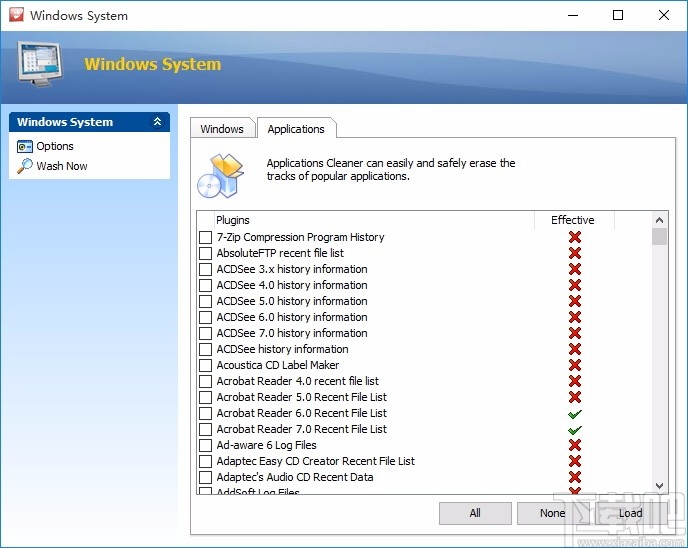
Task: Click plugin list scrollbar up arrow
Action: pyautogui.click(x=659, y=220)
